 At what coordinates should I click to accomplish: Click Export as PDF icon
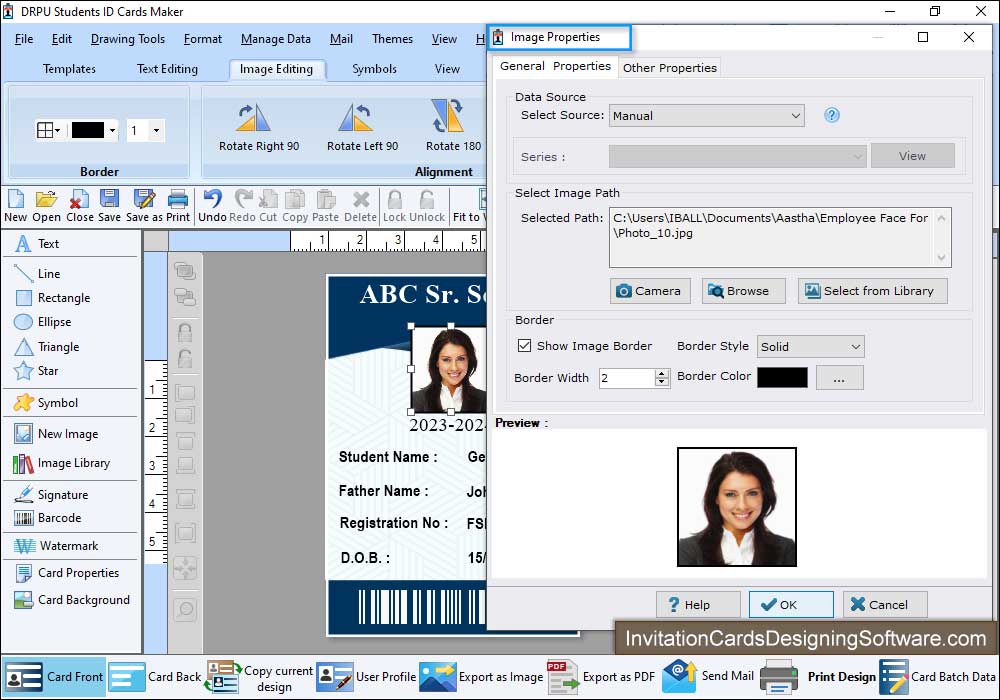562,677
